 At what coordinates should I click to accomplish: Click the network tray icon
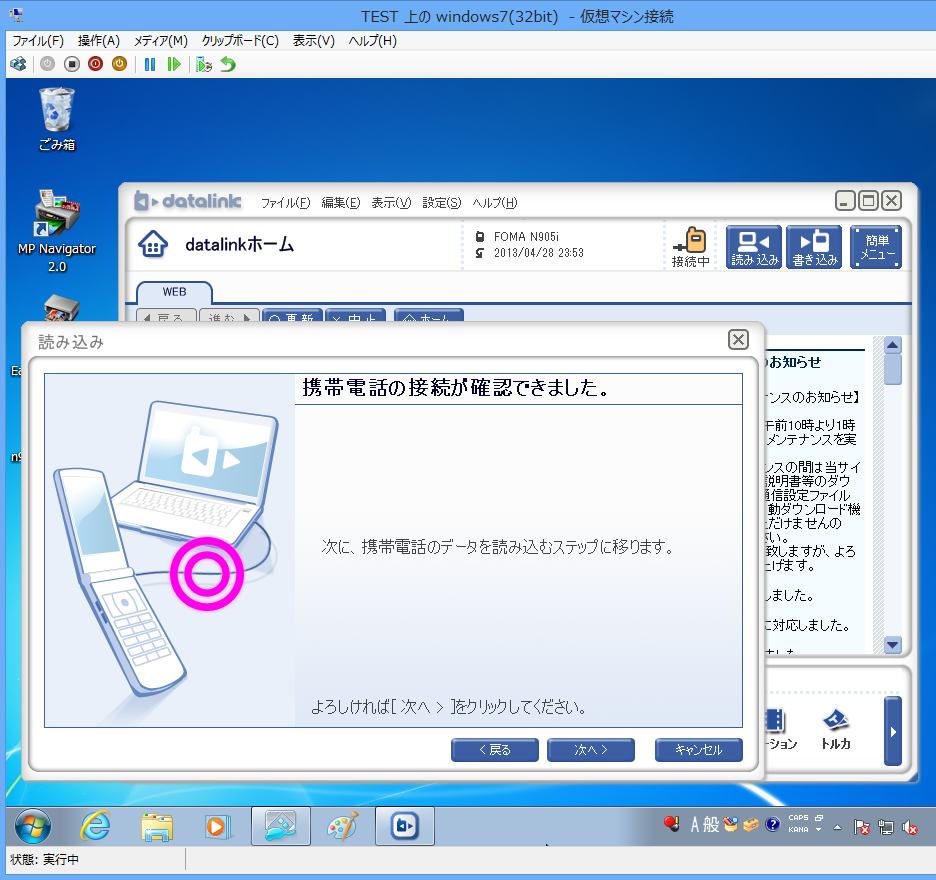(x=886, y=827)
